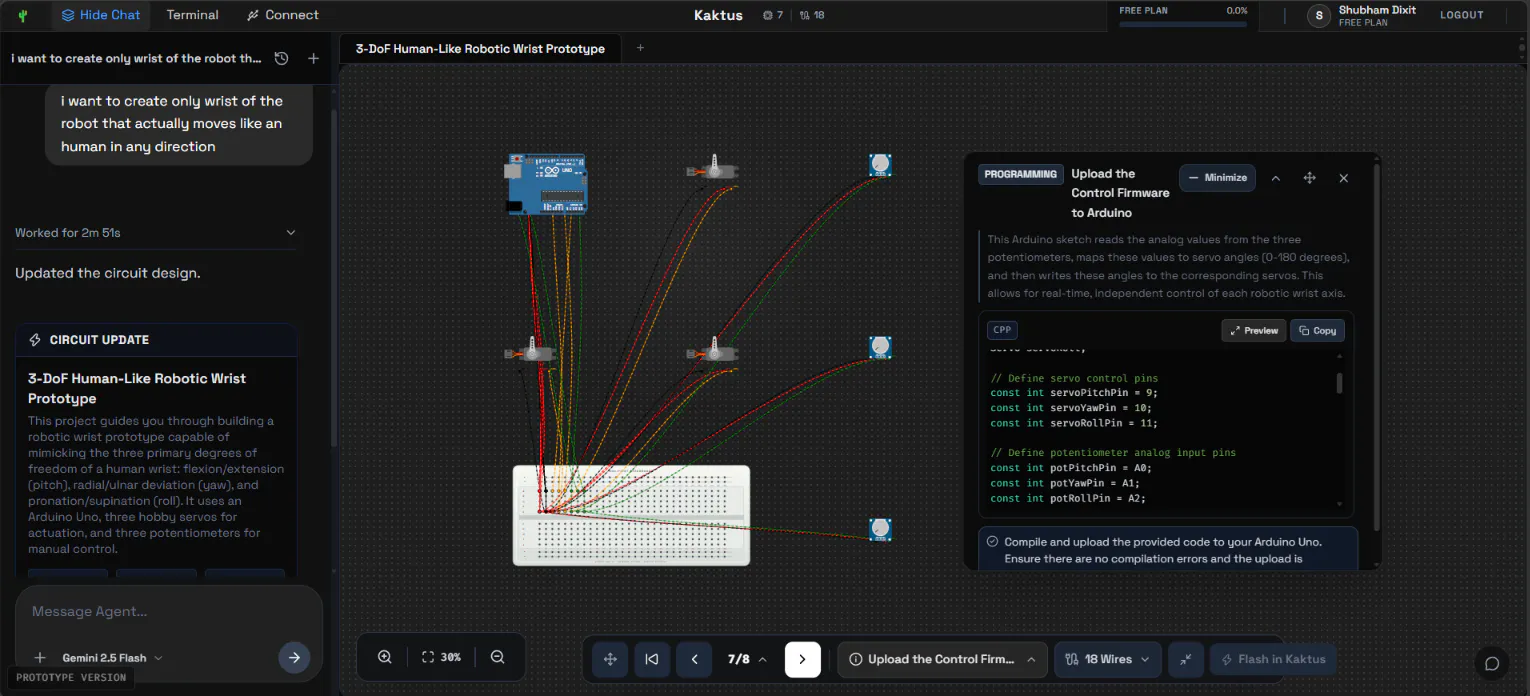This screenshot has width=1530, height=696.
Task: Zoom out of the circuit canvas
Action: click(x=497, y=657)
